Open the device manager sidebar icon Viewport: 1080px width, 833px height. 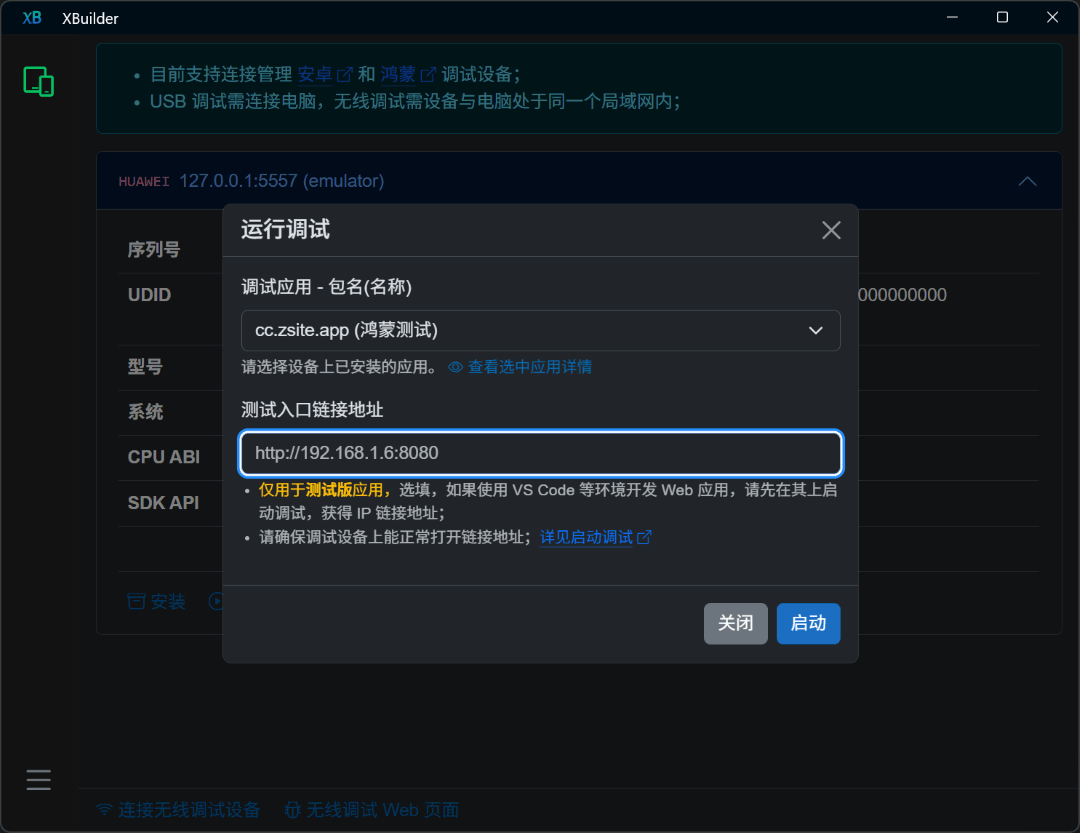pyautogui.click(x=39, y=81)
